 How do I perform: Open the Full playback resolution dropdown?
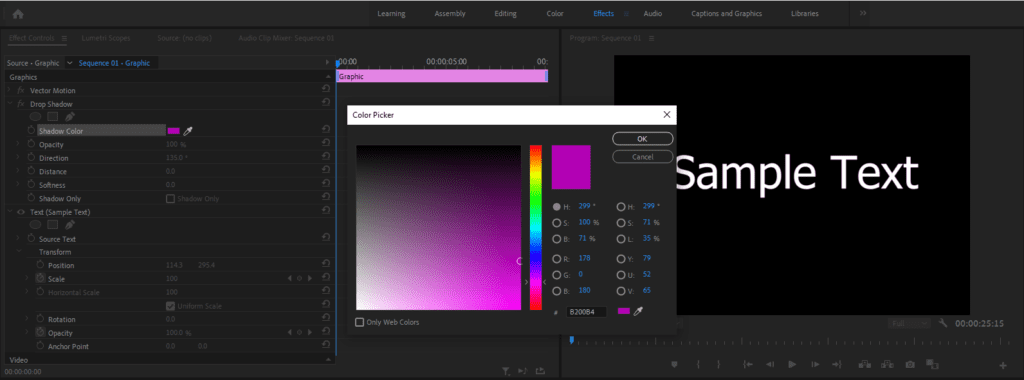click(908, 323)
